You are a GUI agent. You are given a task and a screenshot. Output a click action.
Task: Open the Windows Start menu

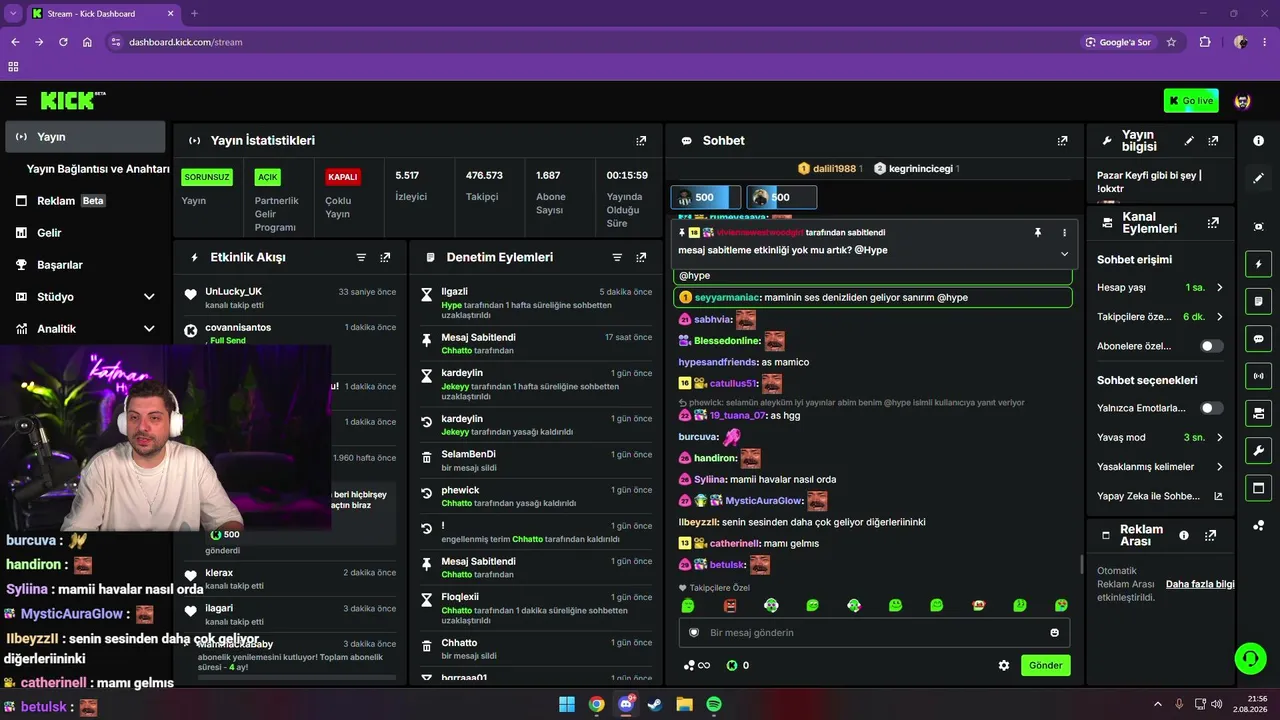tap(567, 704)
